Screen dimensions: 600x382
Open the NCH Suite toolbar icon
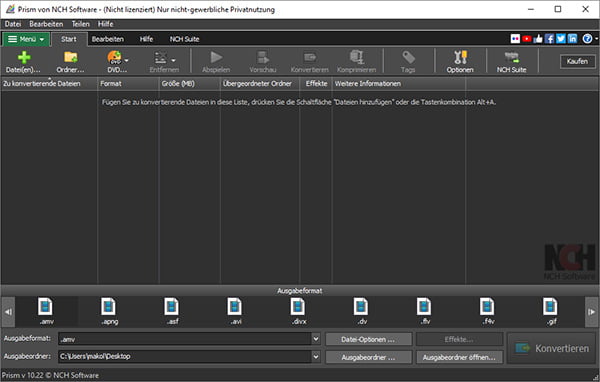512,57
